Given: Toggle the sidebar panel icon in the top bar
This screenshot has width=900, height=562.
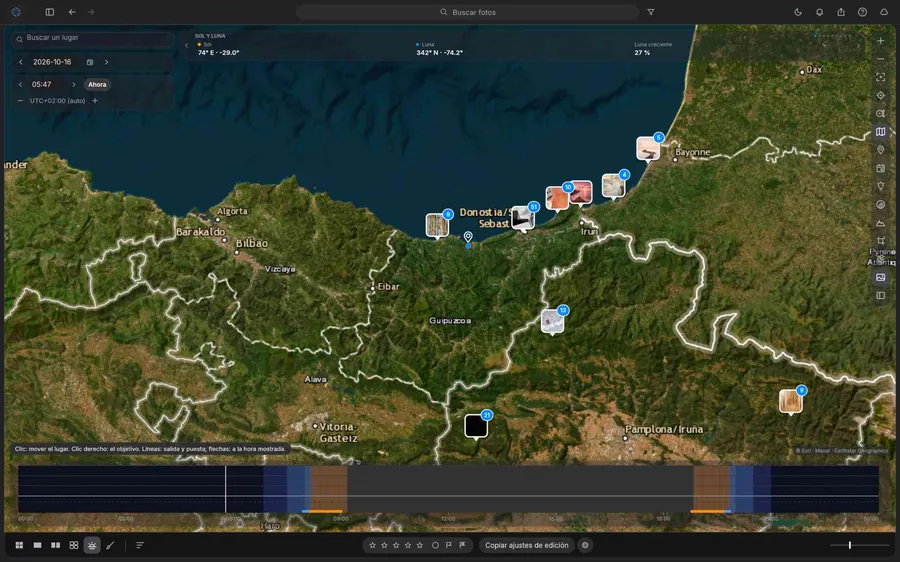Looking at the screenshot, I should click(50, 12).
